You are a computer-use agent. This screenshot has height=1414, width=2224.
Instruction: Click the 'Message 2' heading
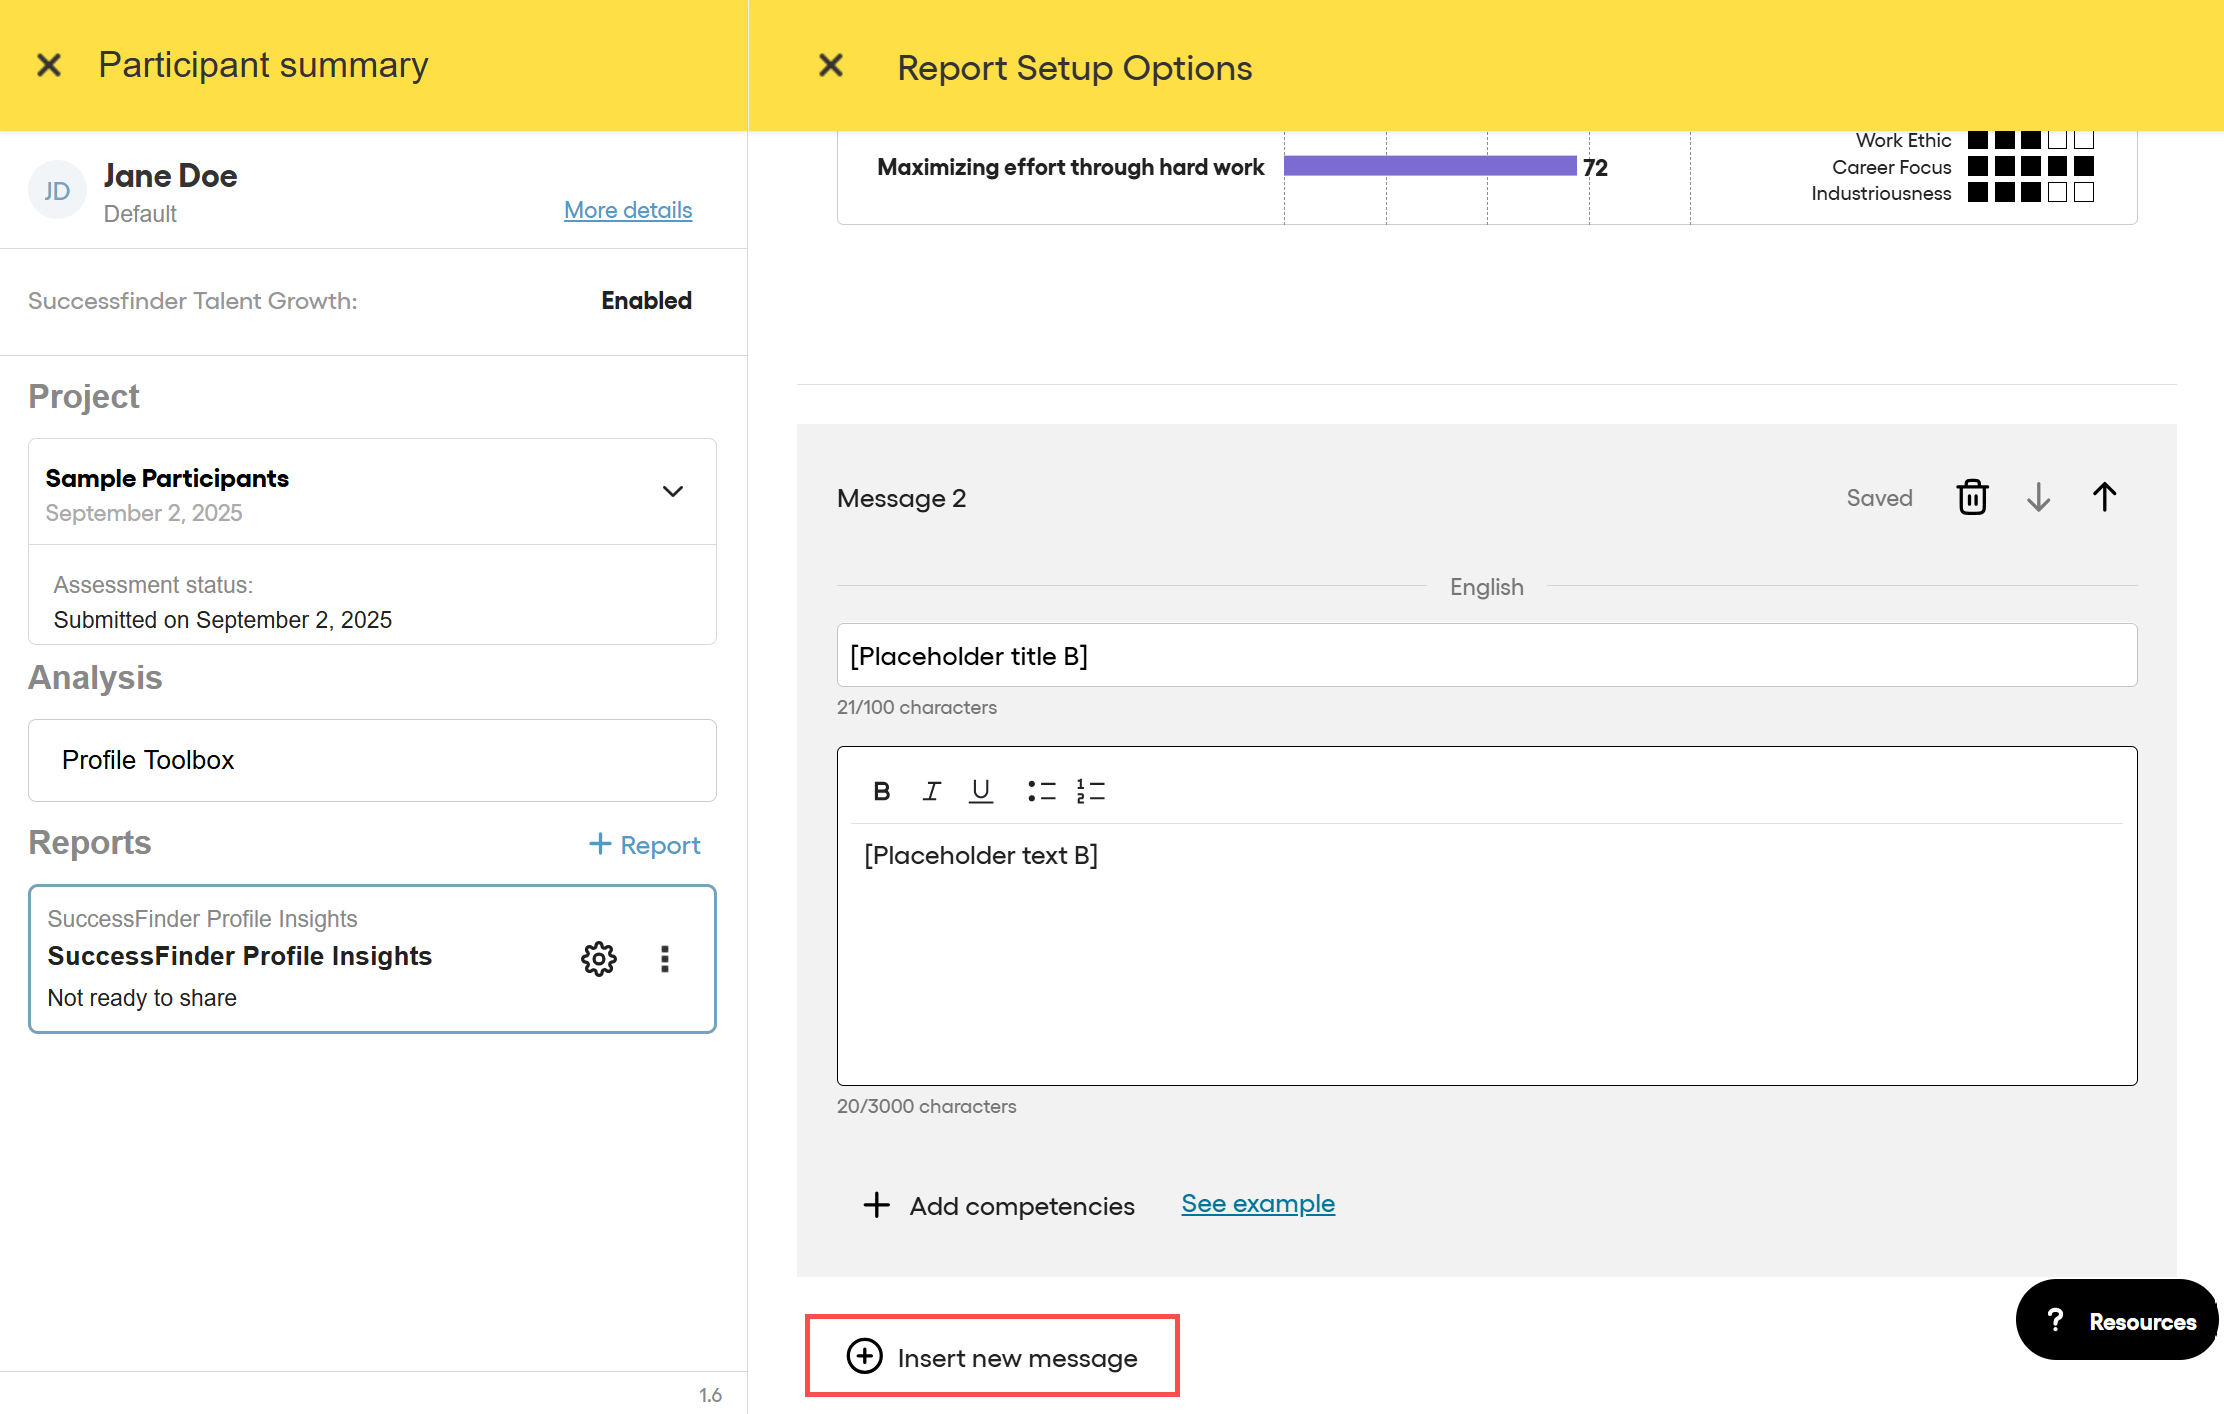tap(901, 498)
